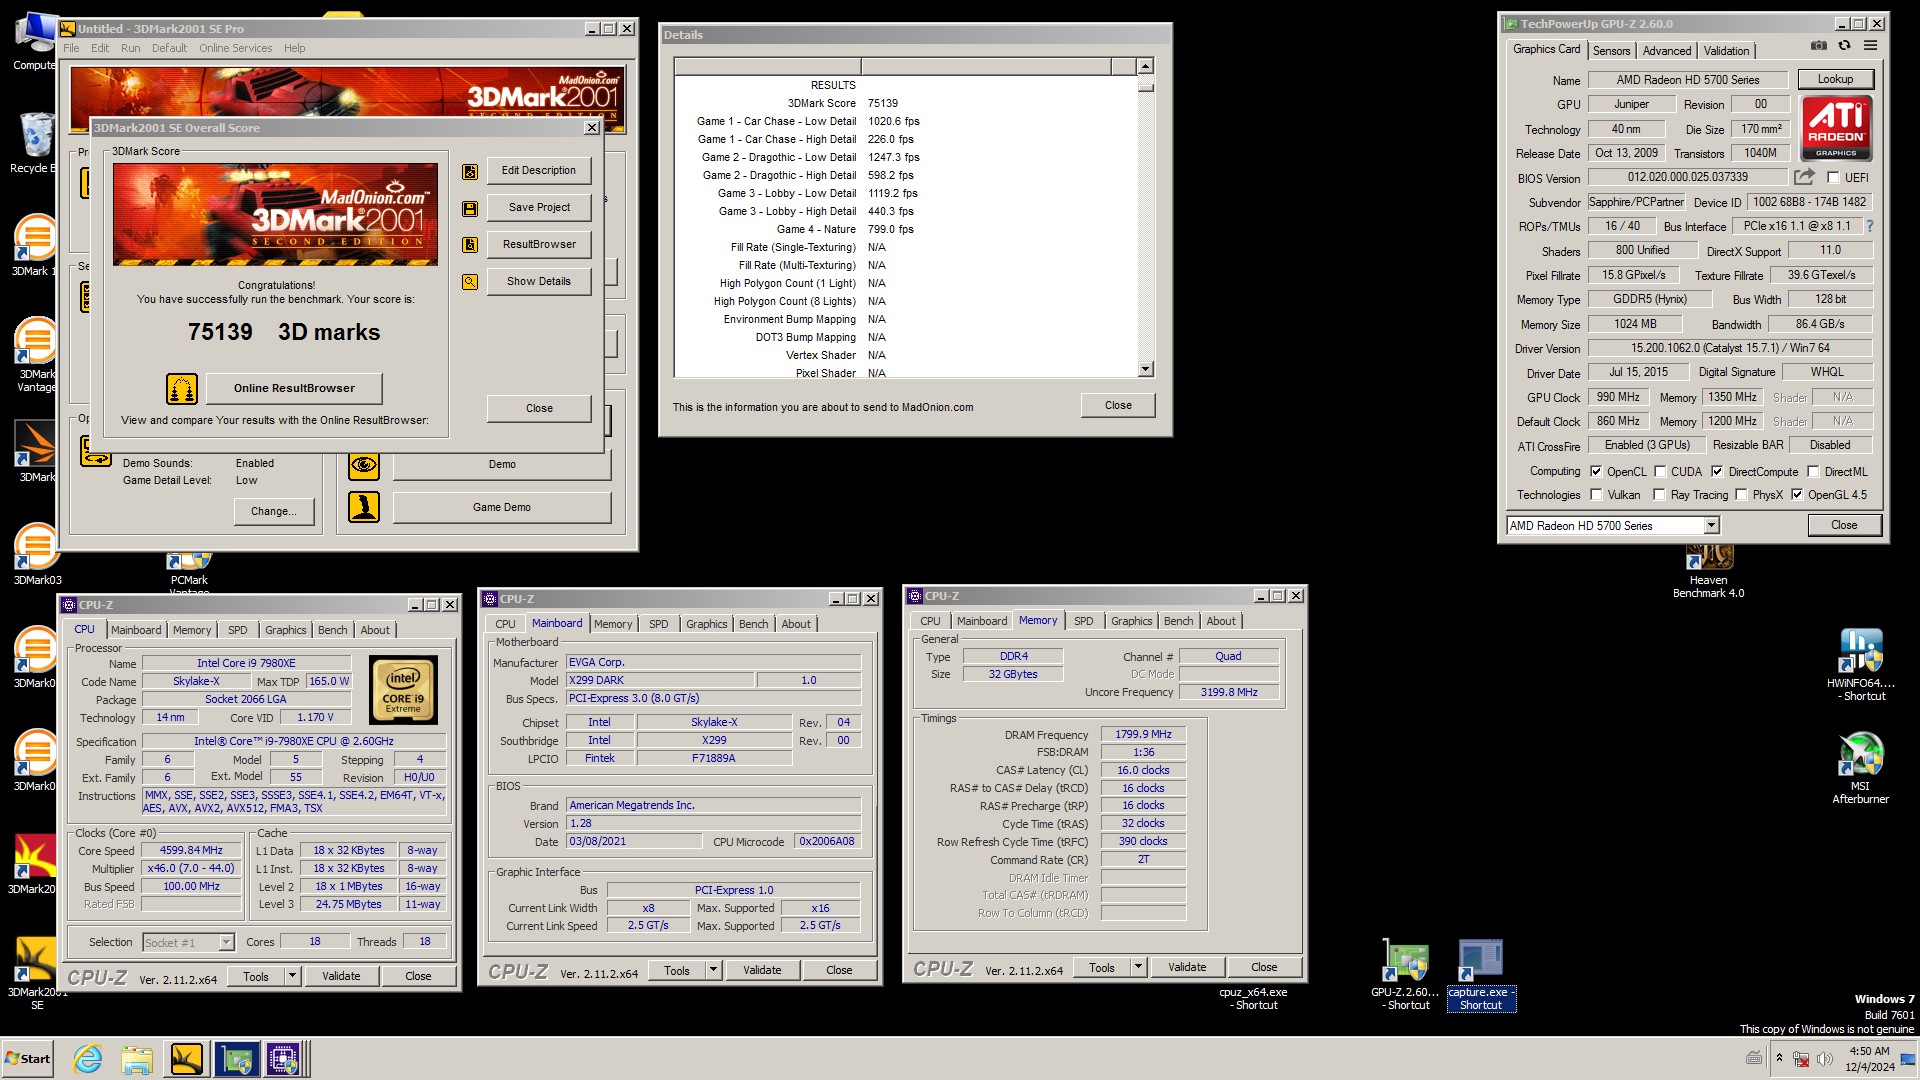This screenshot has height=1080, width=1920.
Task: Toggle the CUDA checkbox
Action: pyautogui.click(x=1660, y=471)
